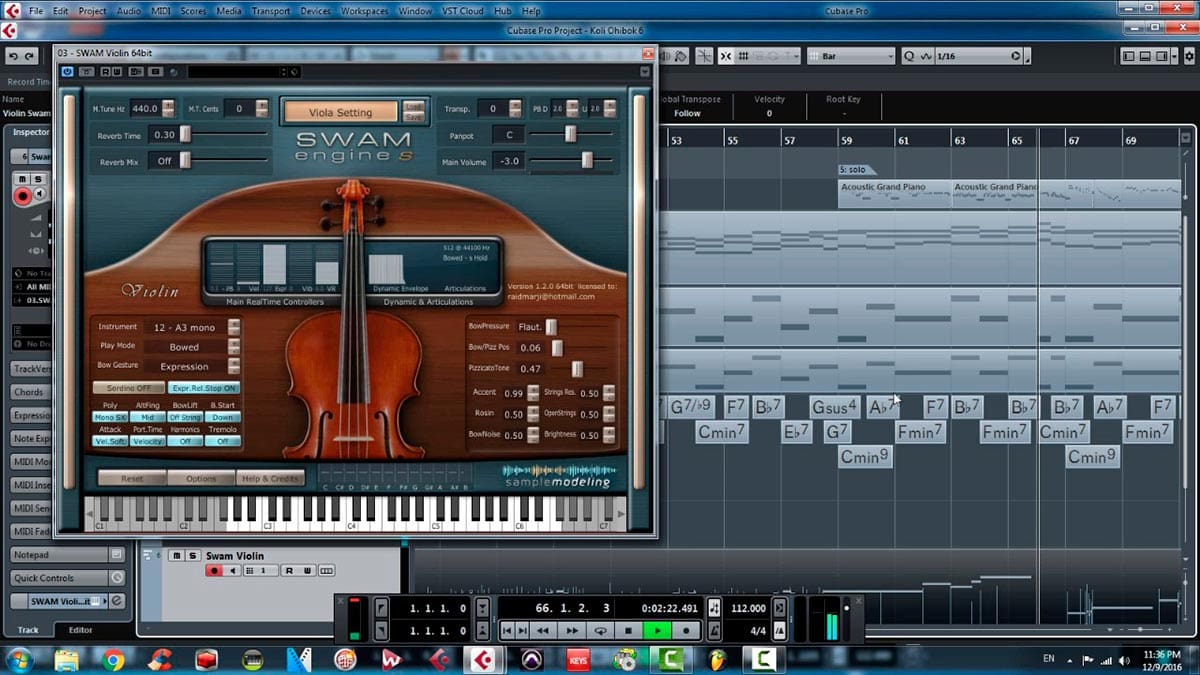Click the KEYS app icon in taskbar
The image size is (1200, 675).
[579, 660]
